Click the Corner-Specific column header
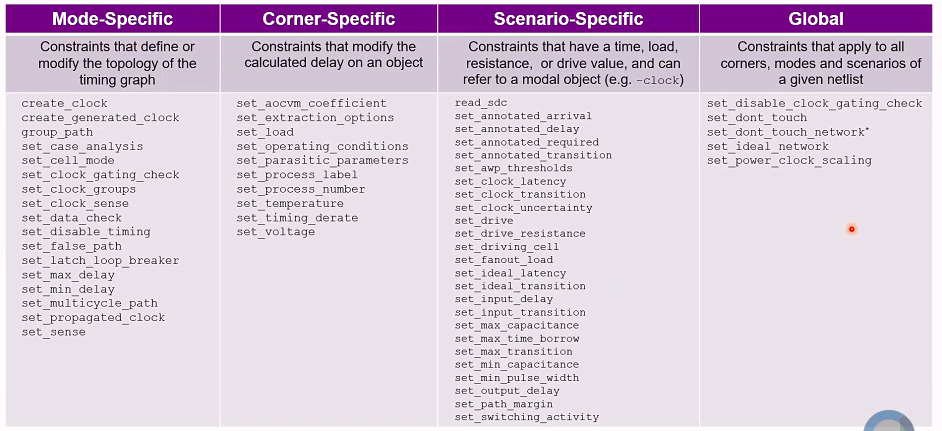Screen dimensions: 942x431 point(329,19)
